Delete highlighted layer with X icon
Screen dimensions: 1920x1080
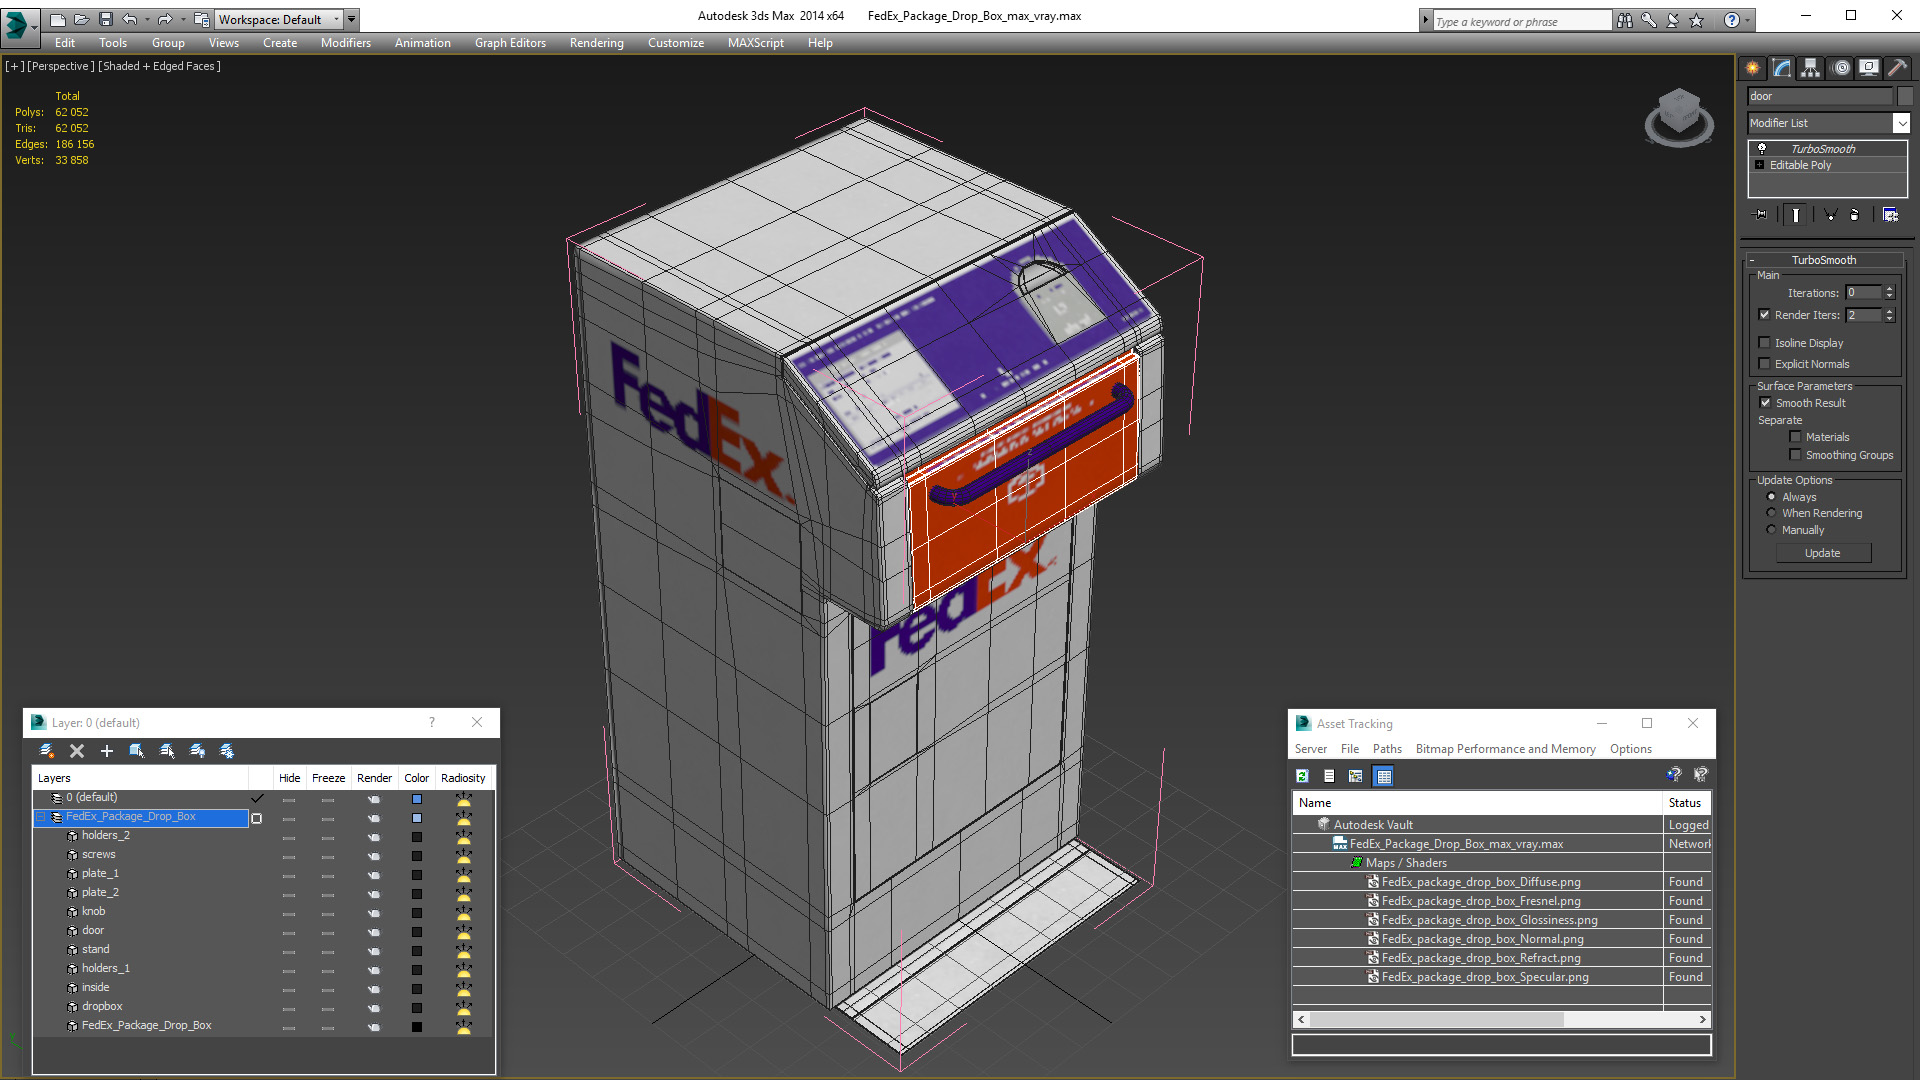[x=77, y=751]
